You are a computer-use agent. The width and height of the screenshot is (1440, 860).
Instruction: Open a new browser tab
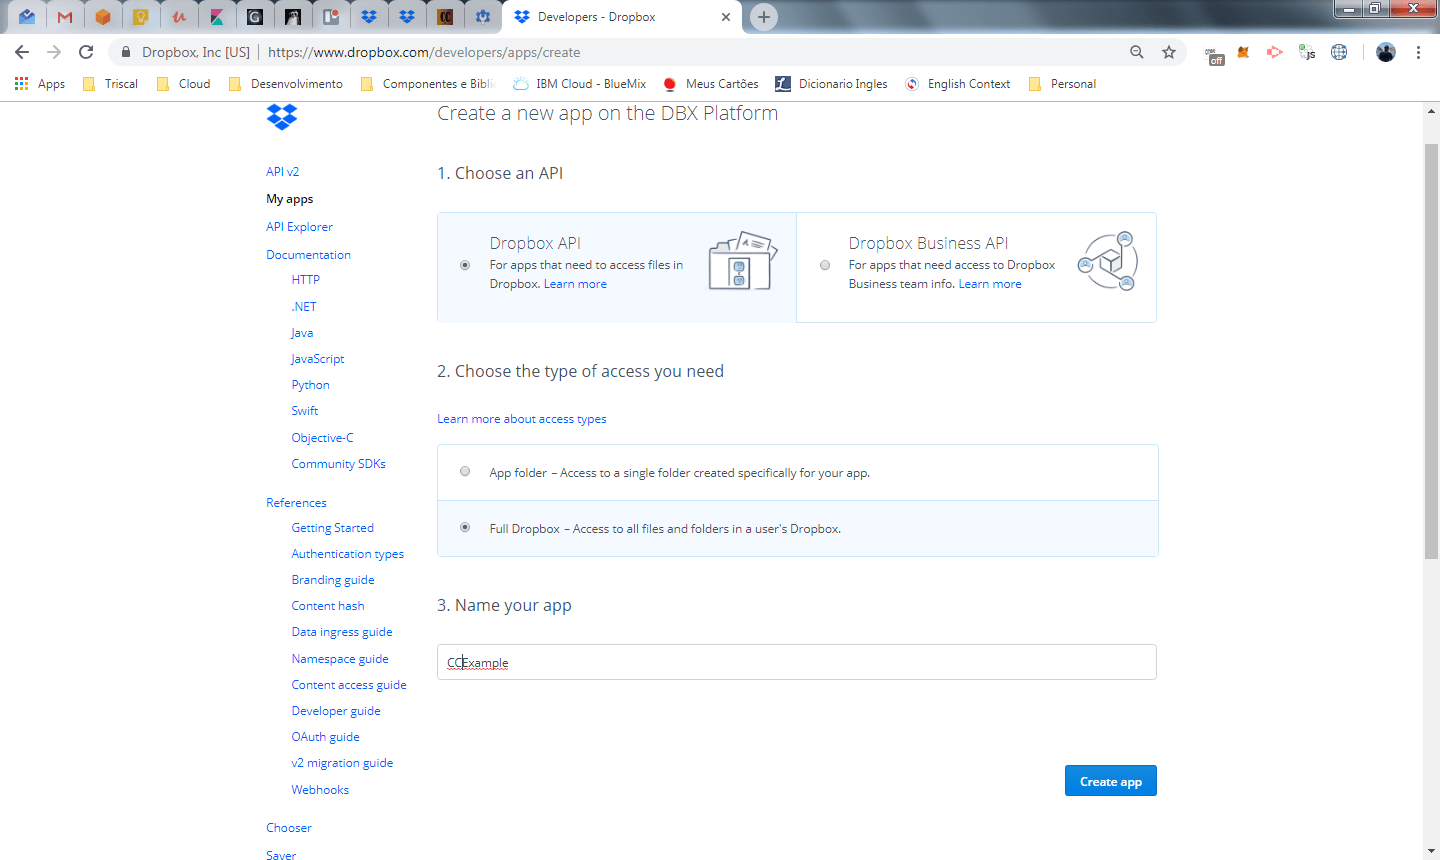pos(764,17)
